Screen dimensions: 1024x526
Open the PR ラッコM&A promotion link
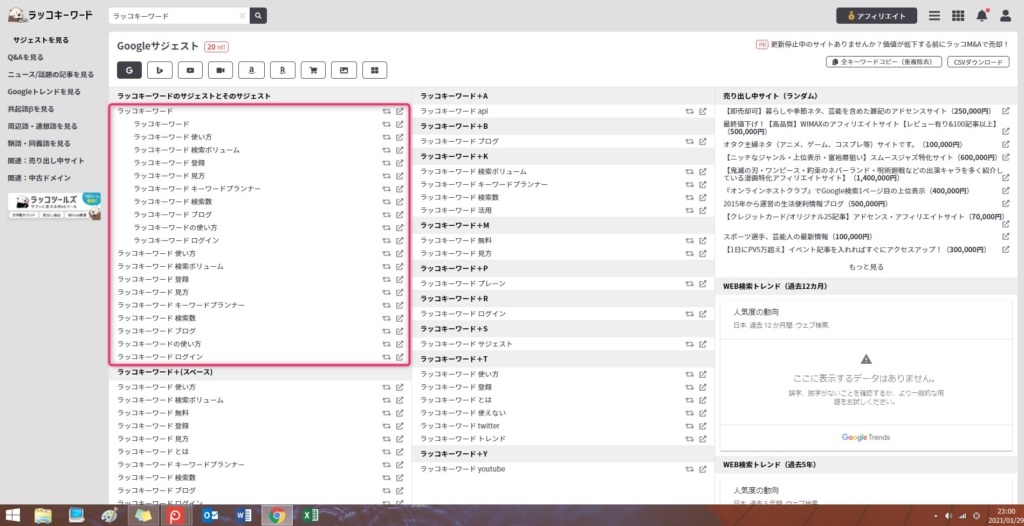tap(882, 44)
